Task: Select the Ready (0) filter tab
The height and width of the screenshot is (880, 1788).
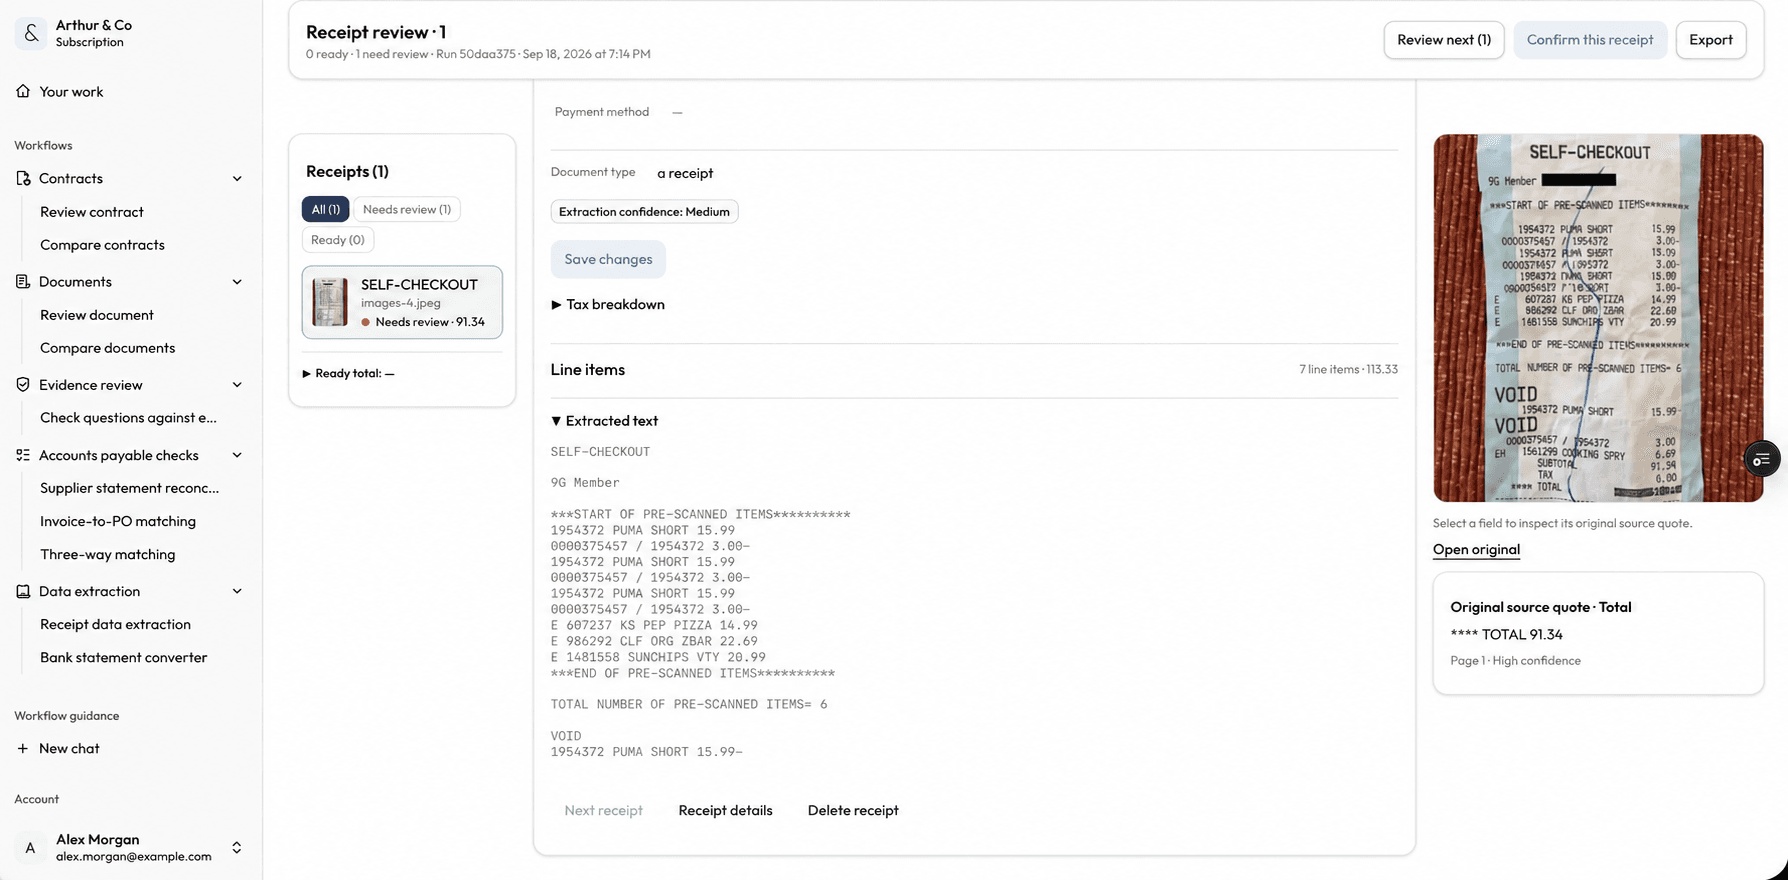Action: click(337, 240)
